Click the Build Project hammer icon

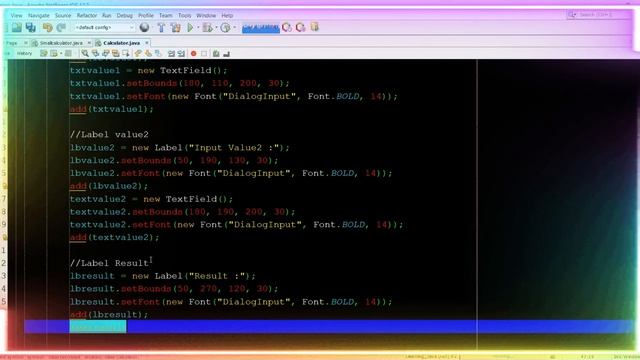point(161,27)
